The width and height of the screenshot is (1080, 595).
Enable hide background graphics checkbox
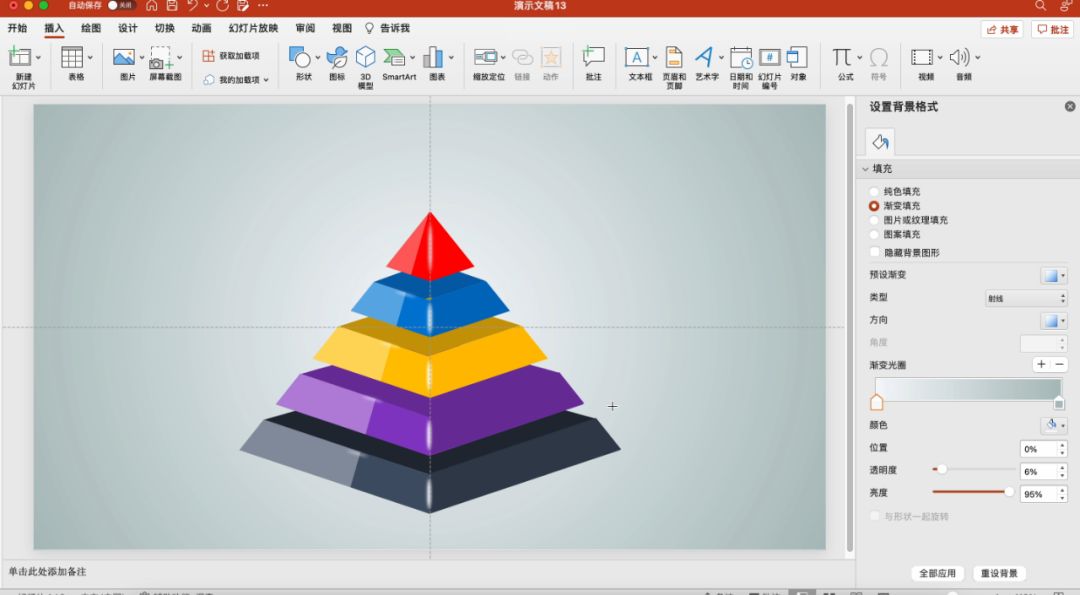pyautogui.click(x=875, y=253)
